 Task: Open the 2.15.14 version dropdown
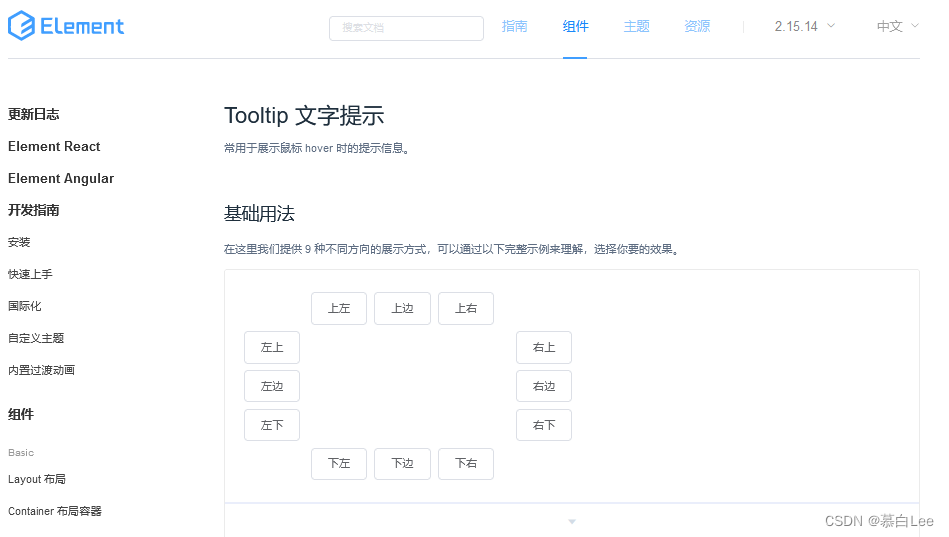coord(804,27)
